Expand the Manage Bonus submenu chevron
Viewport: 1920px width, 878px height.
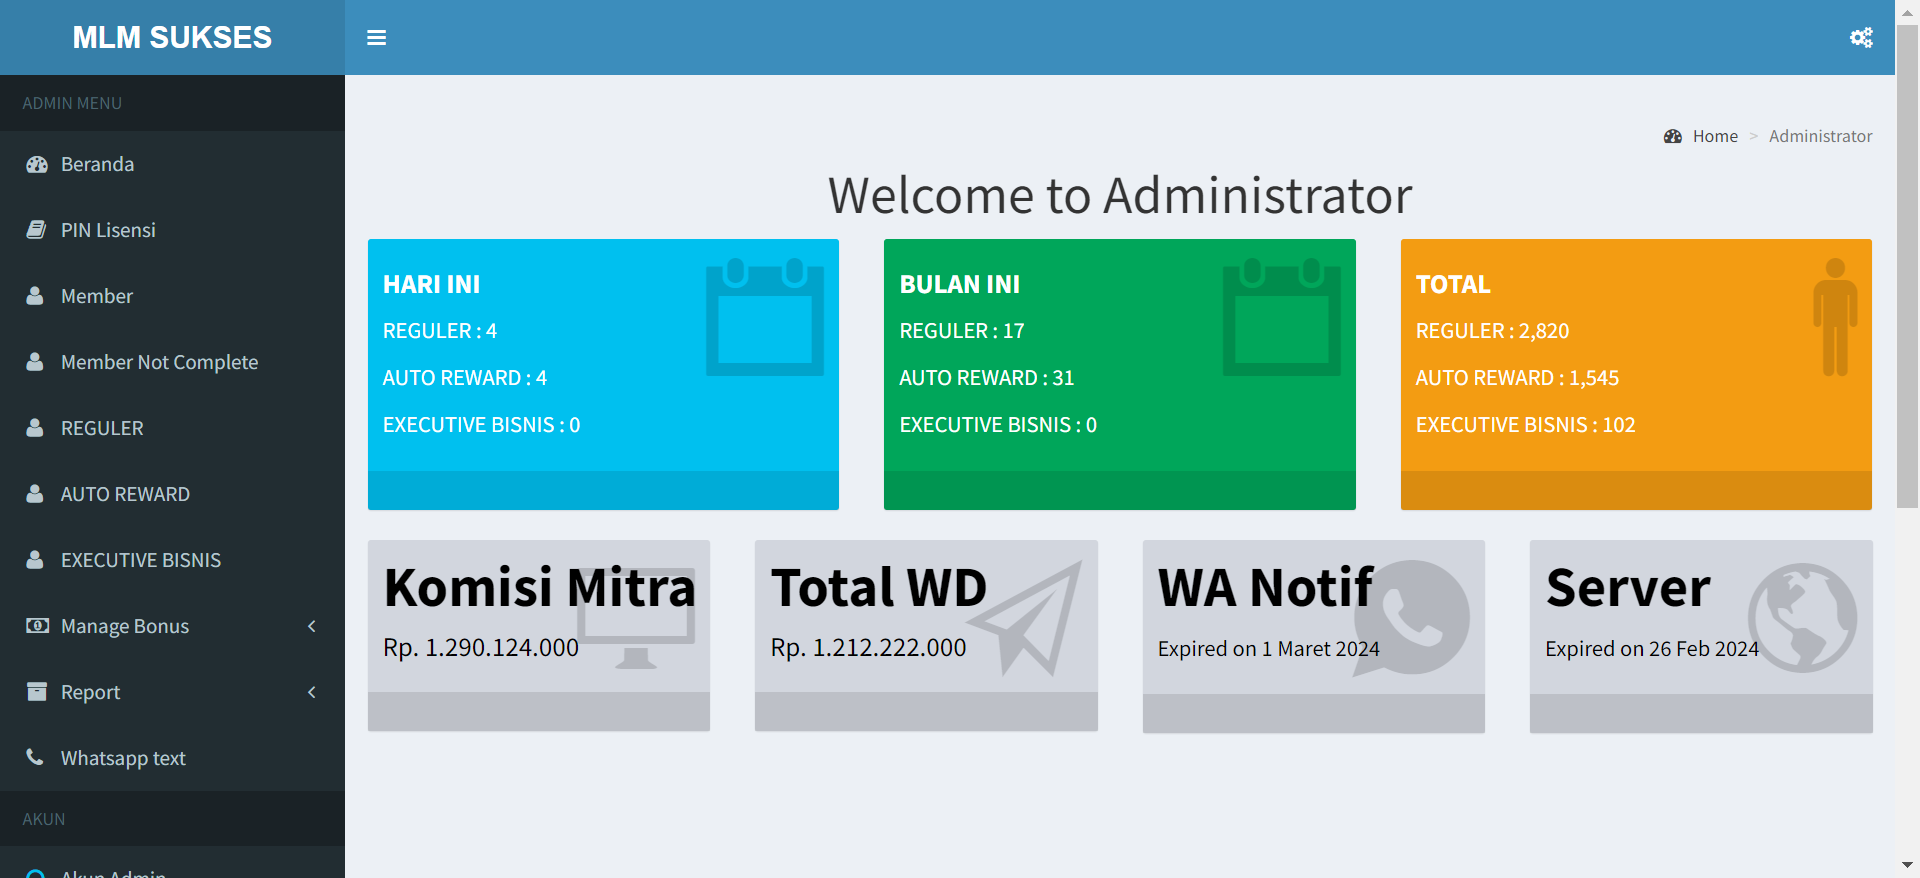tap(312, 626)
